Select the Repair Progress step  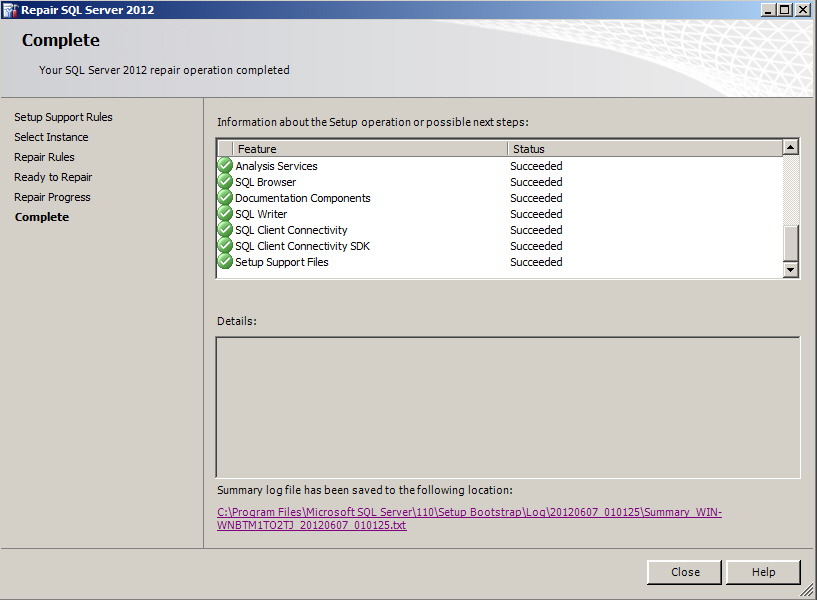[x=52, y=197]
